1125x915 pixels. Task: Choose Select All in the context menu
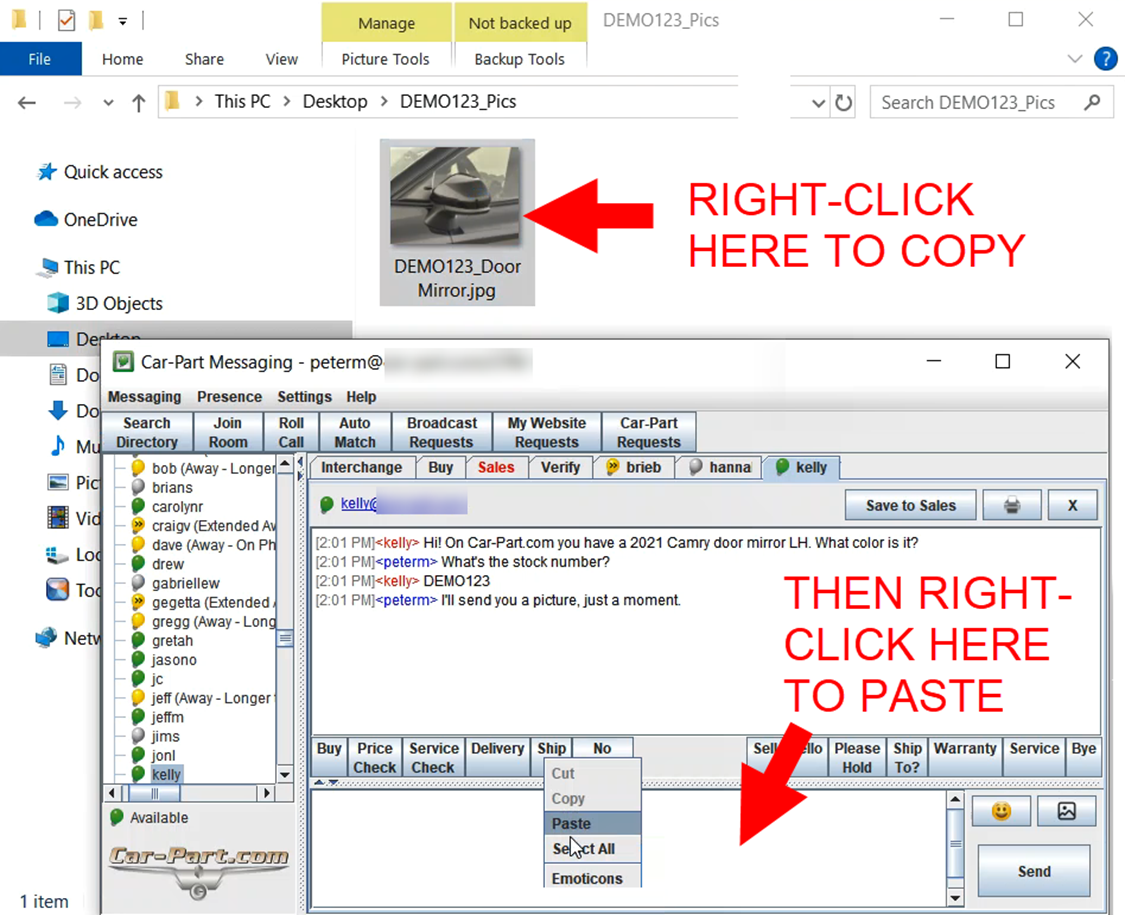click(593, 848)
